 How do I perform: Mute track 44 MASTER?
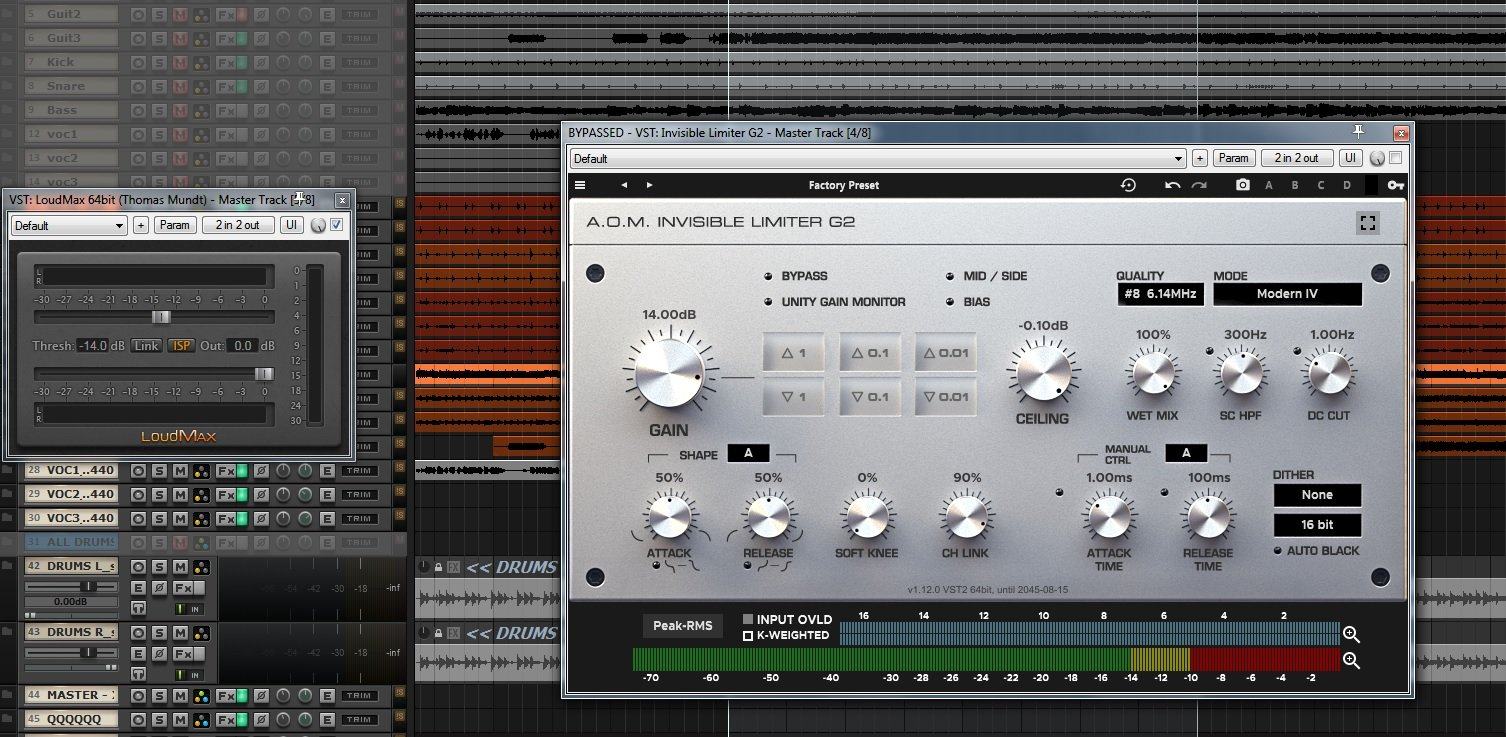(x=180, y=695)
